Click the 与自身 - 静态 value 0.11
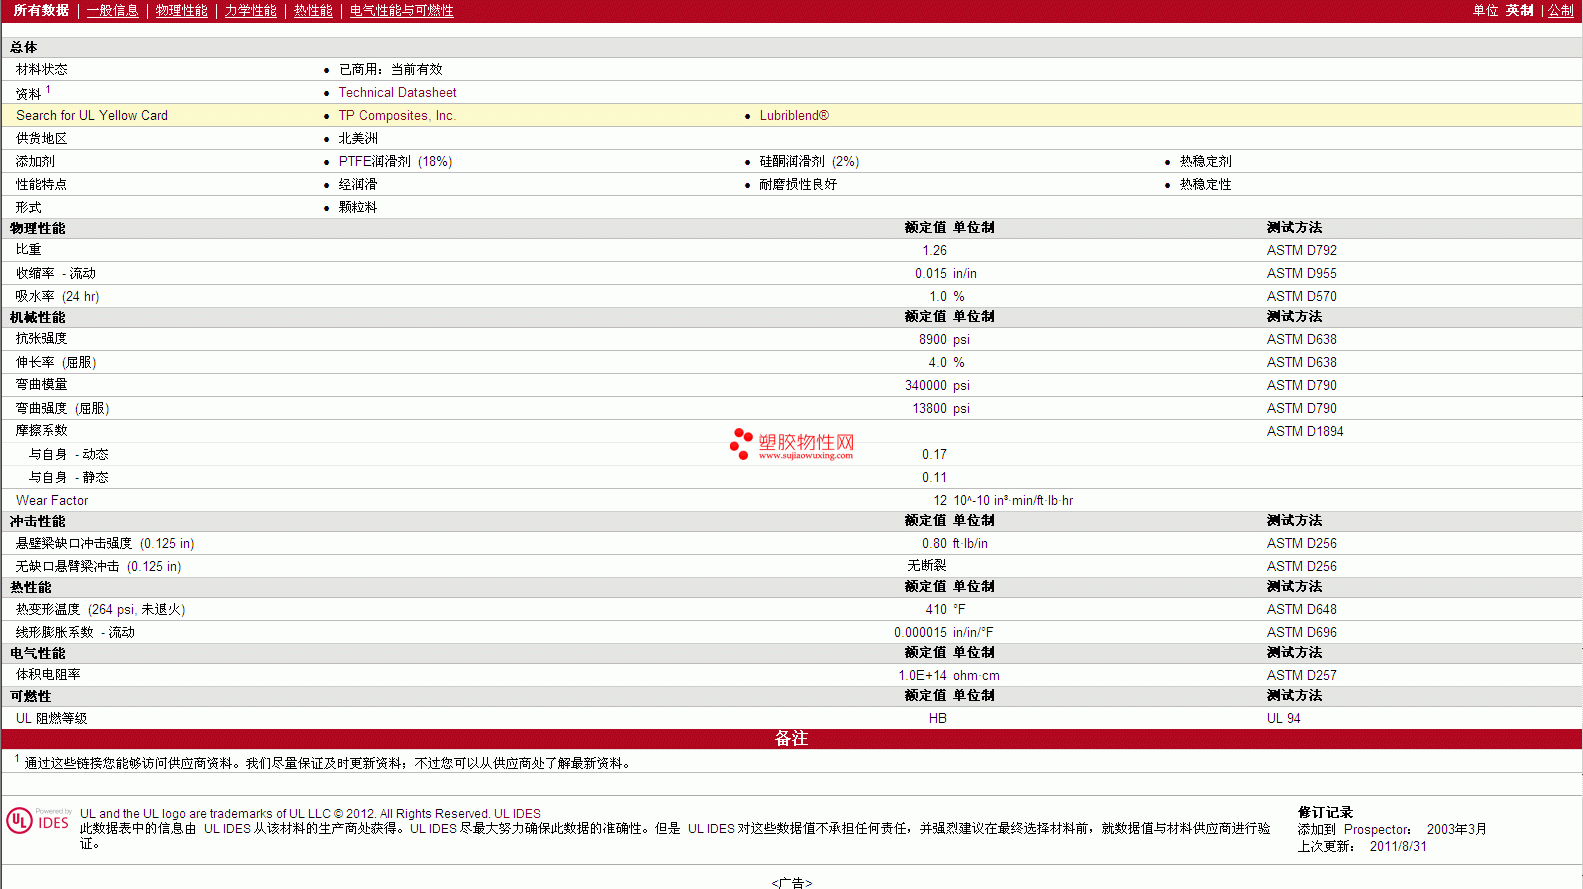1583x889 pixels. 934,478
